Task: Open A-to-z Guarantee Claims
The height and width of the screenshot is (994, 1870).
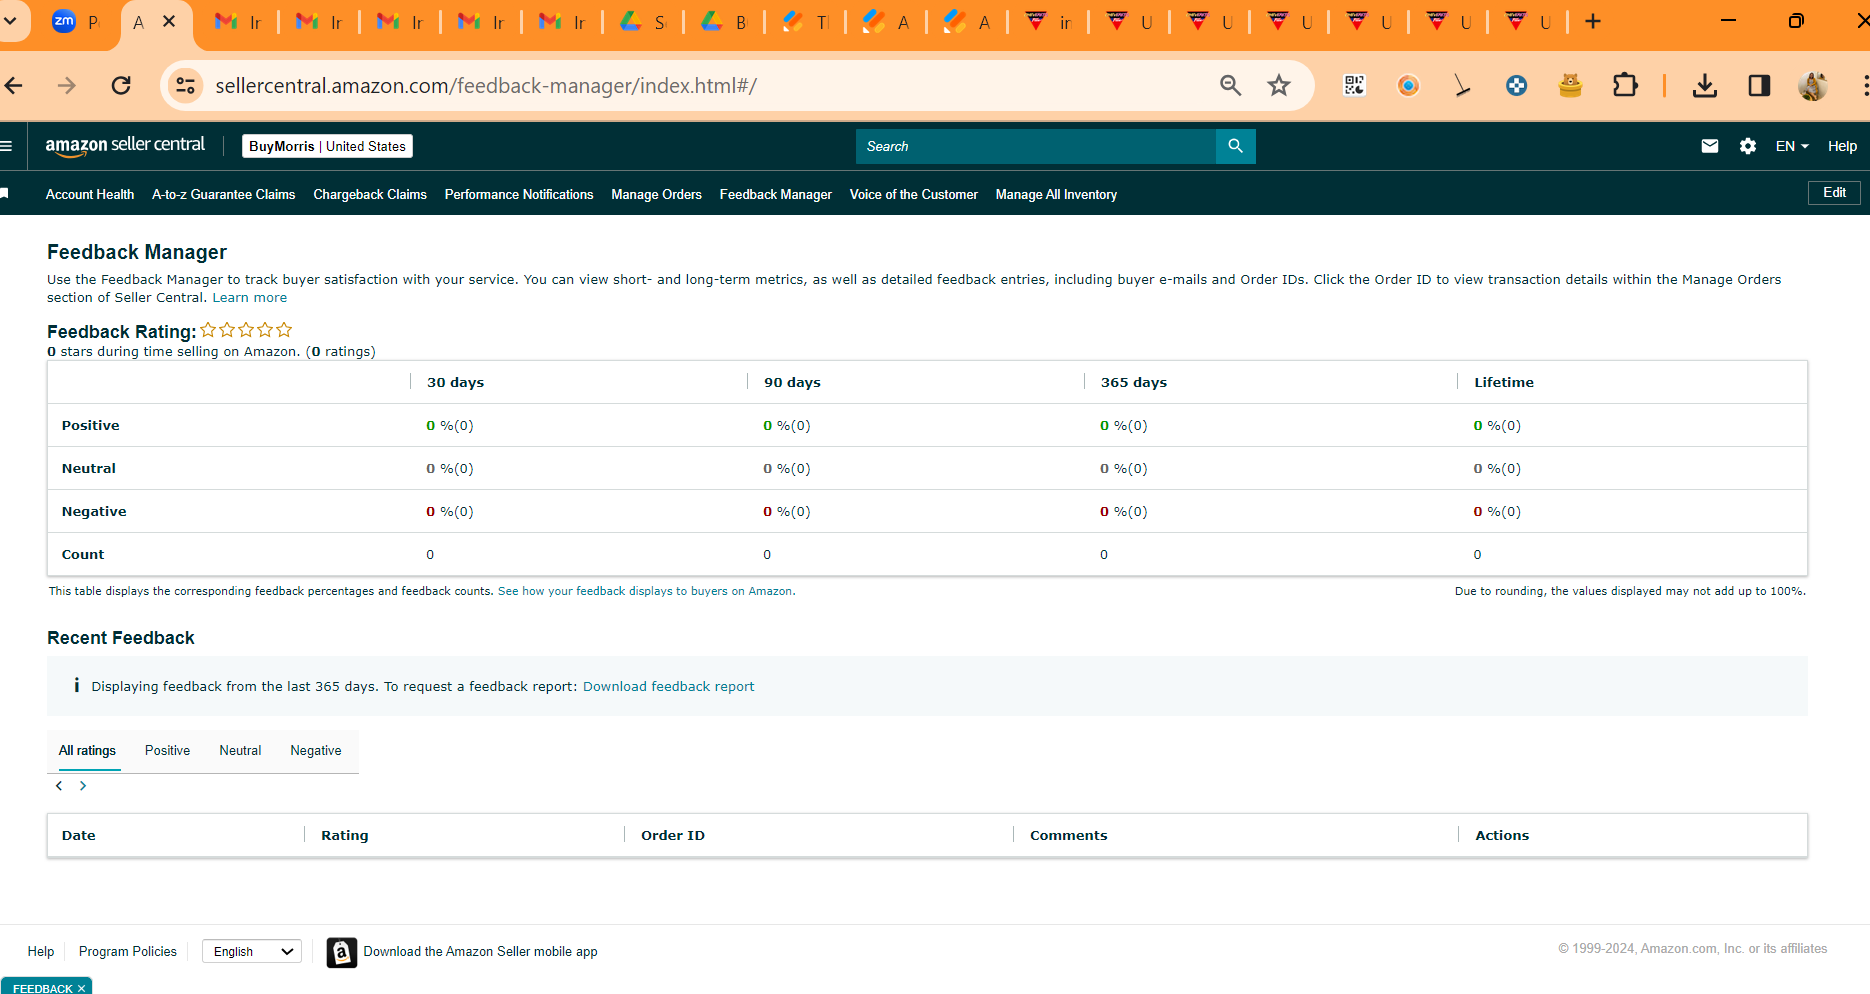Action: pyautogui.click(x=224, y=194)
